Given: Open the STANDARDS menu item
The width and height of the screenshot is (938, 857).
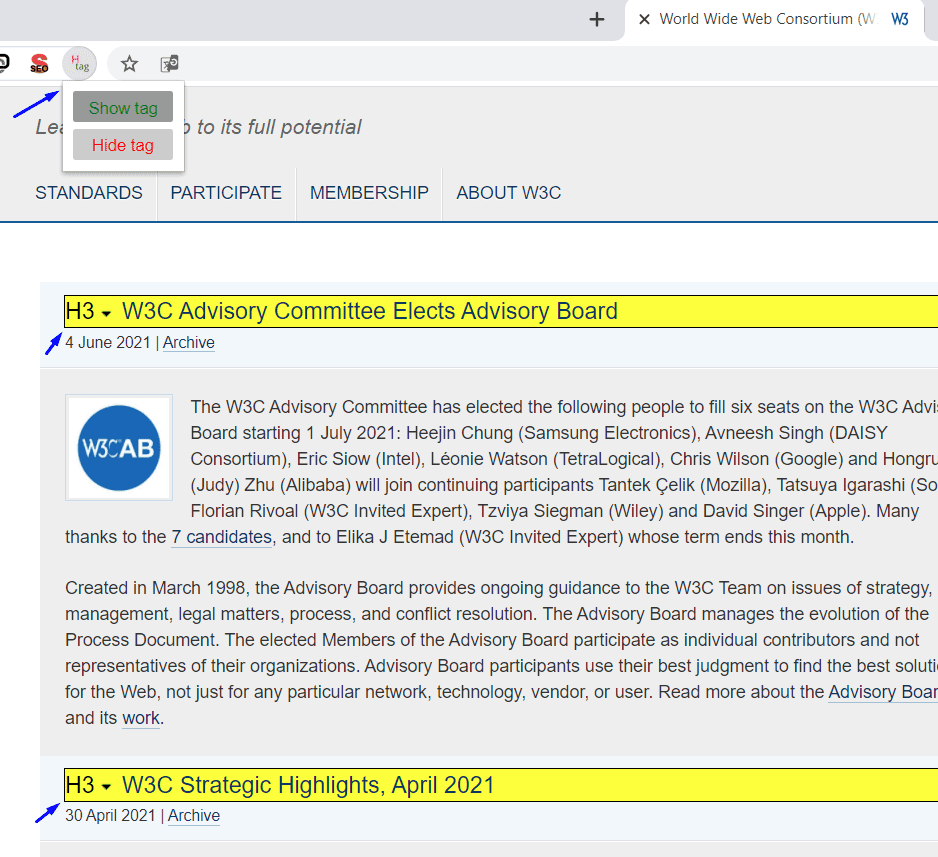Looking at the screenshot, I should [x=89, y=193].
